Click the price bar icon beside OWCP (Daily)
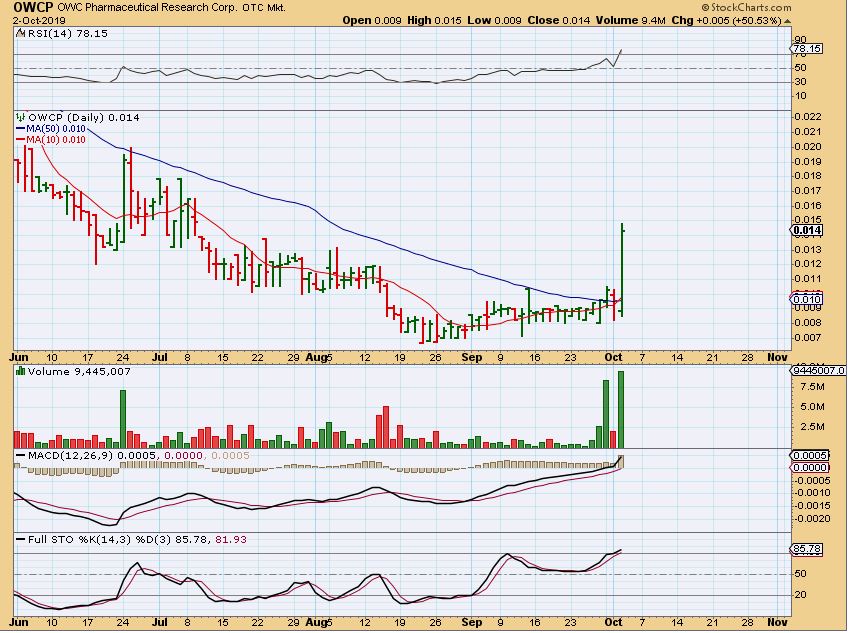851x633 pixels. 21,117
